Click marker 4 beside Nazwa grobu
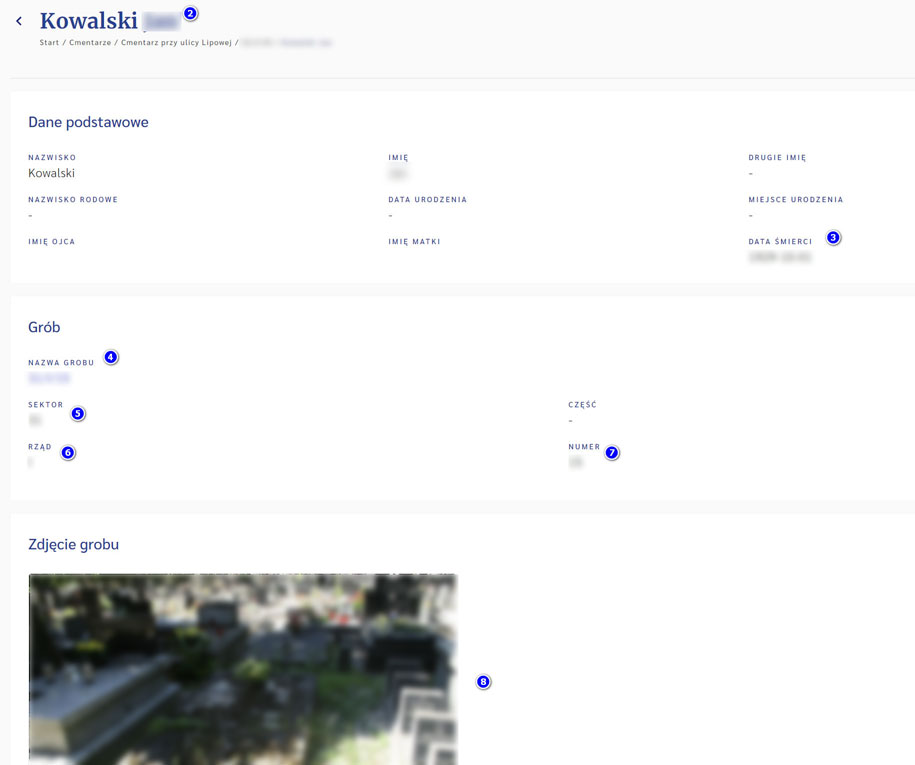Screen dimensions: 915x765 (x=111, y=357)
